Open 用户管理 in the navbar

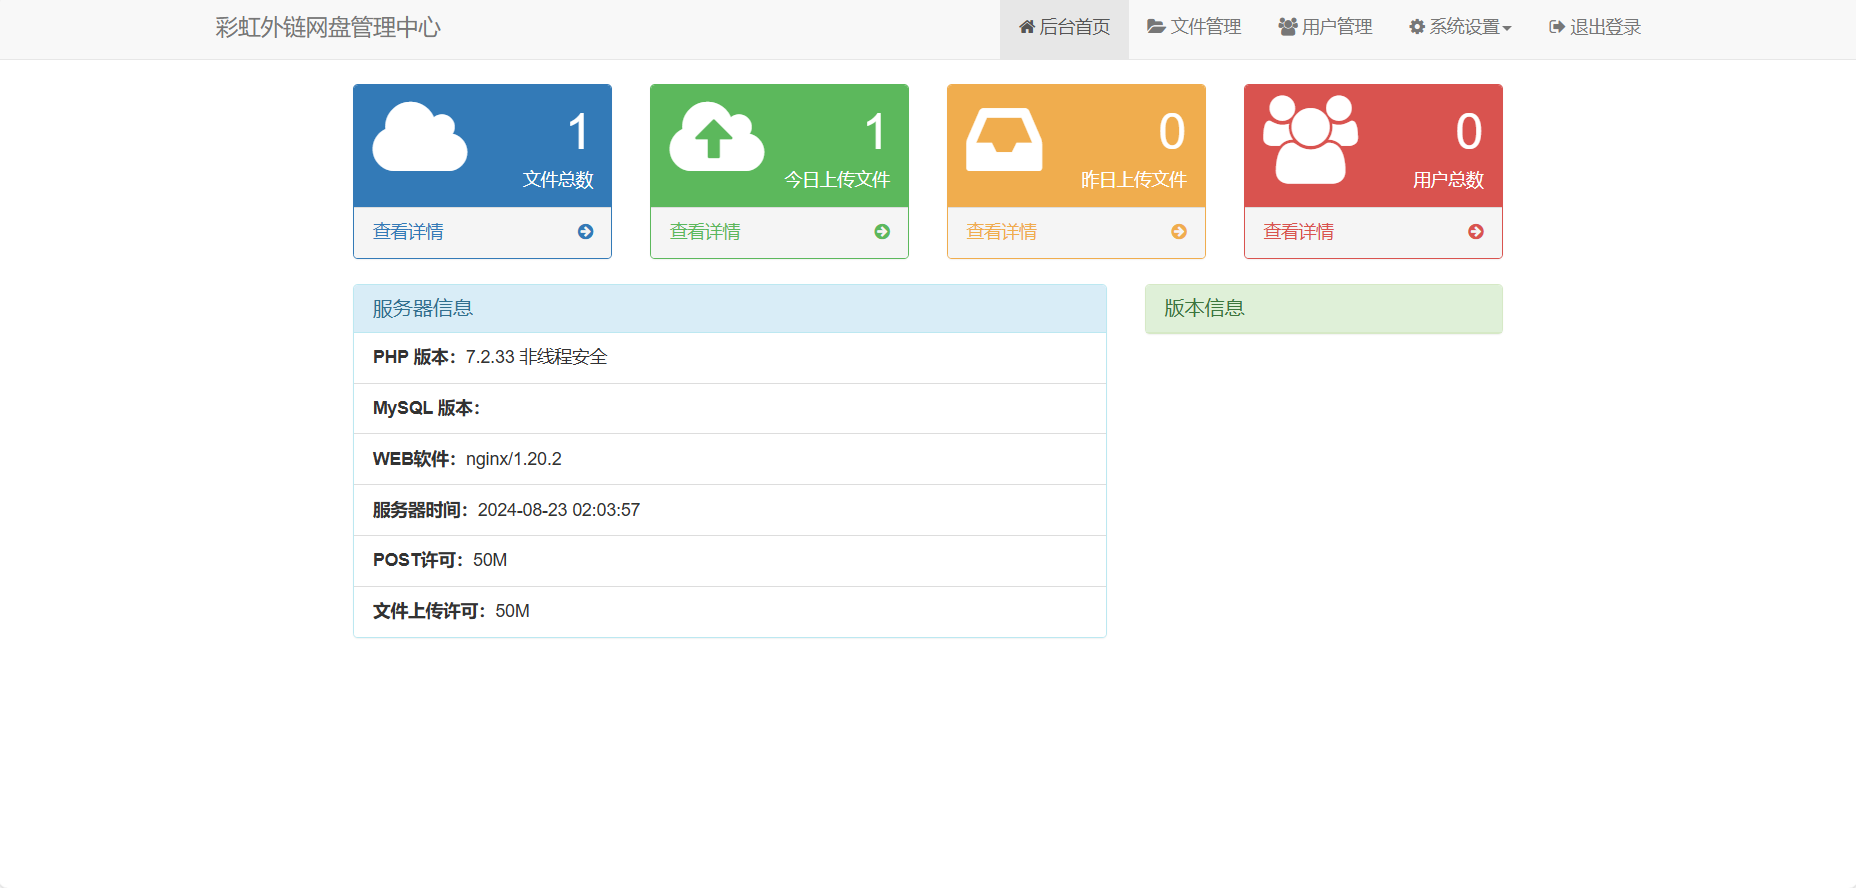(x=1325, y=27)
